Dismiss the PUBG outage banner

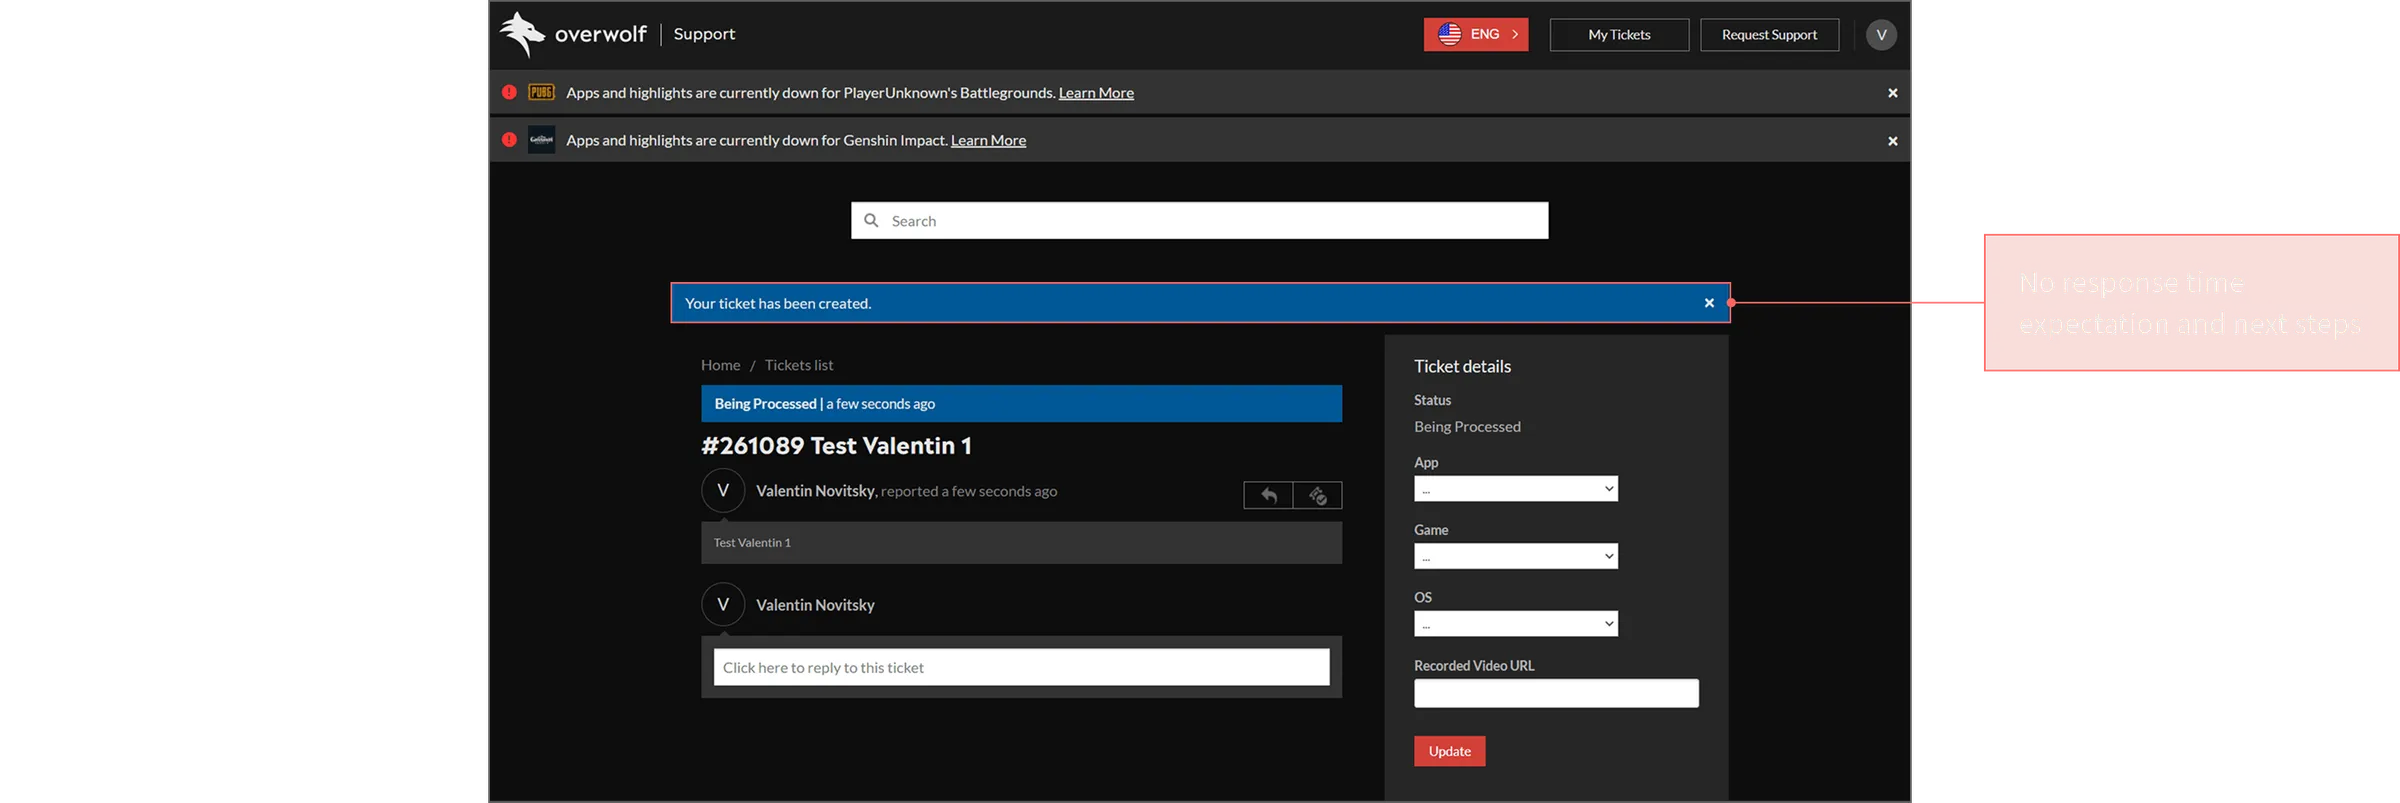coord(1892,93)
